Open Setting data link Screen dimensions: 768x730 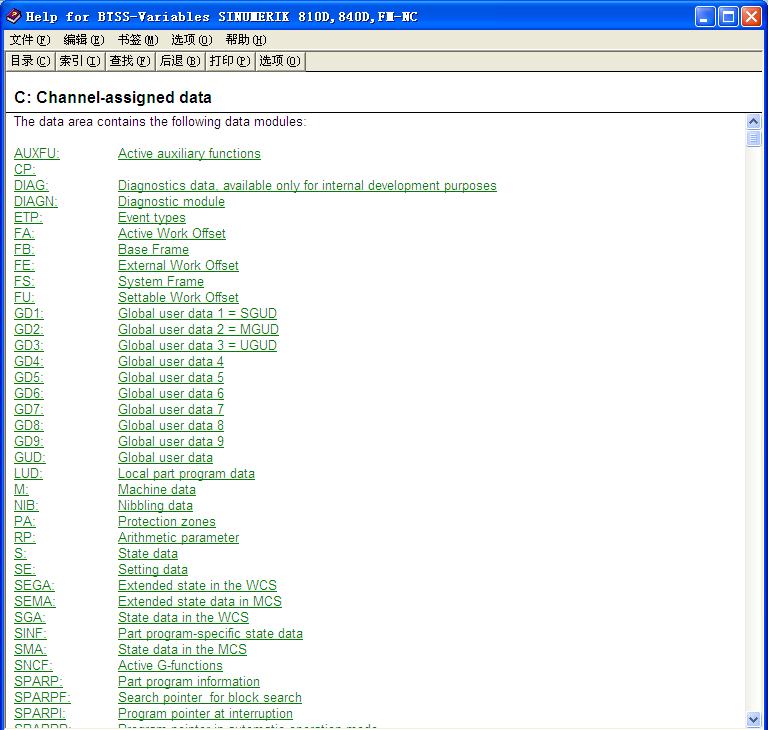coord(153,569)
